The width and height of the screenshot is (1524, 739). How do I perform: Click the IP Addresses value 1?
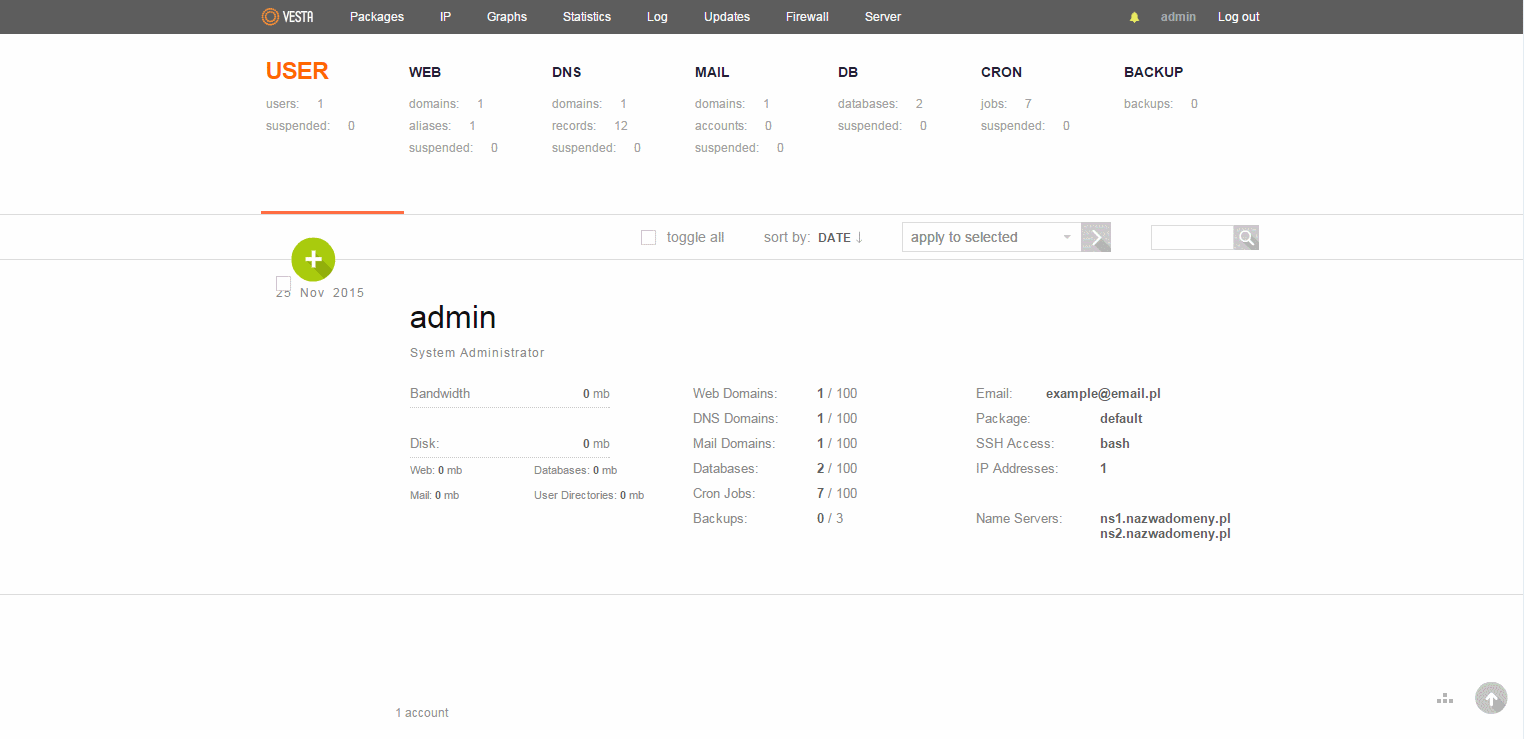[x=1103, y=469]
